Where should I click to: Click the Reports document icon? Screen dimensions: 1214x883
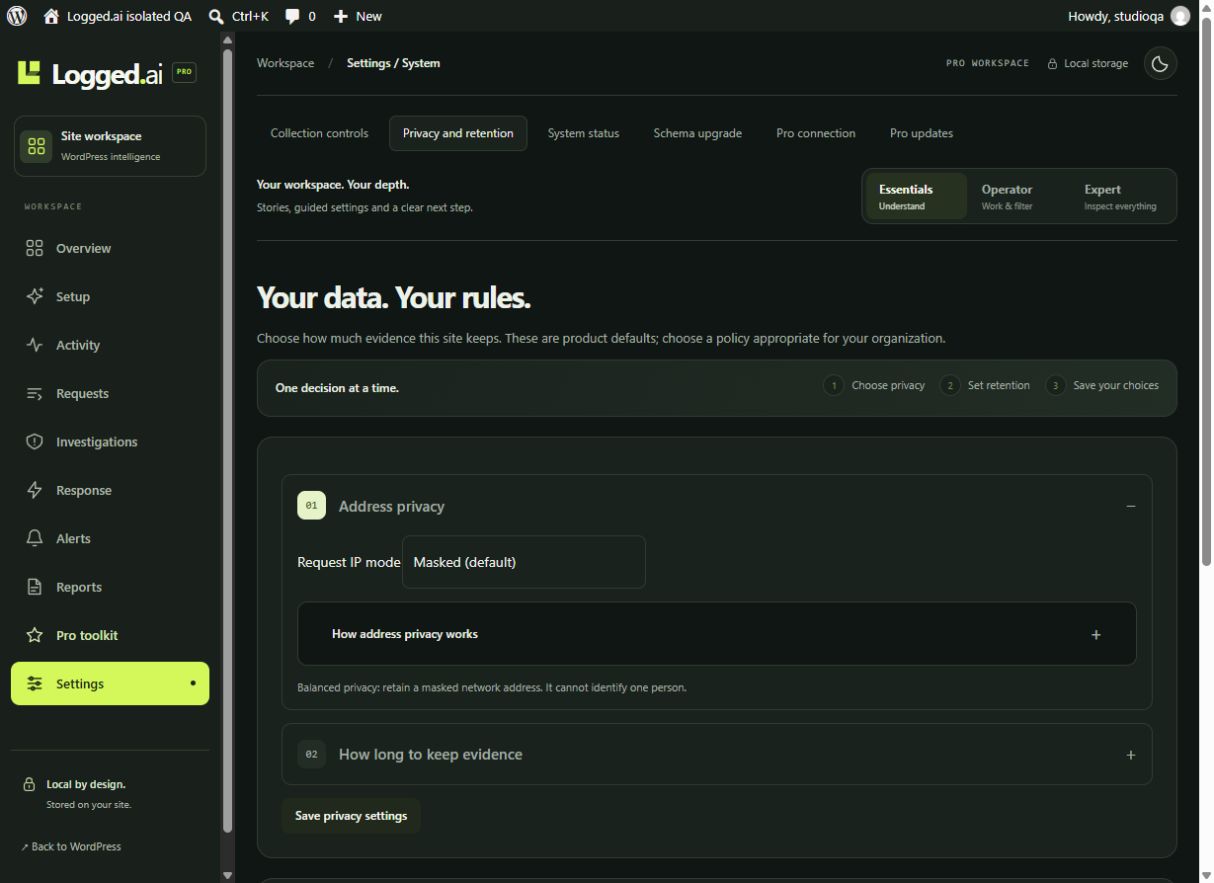coord(35,587)
